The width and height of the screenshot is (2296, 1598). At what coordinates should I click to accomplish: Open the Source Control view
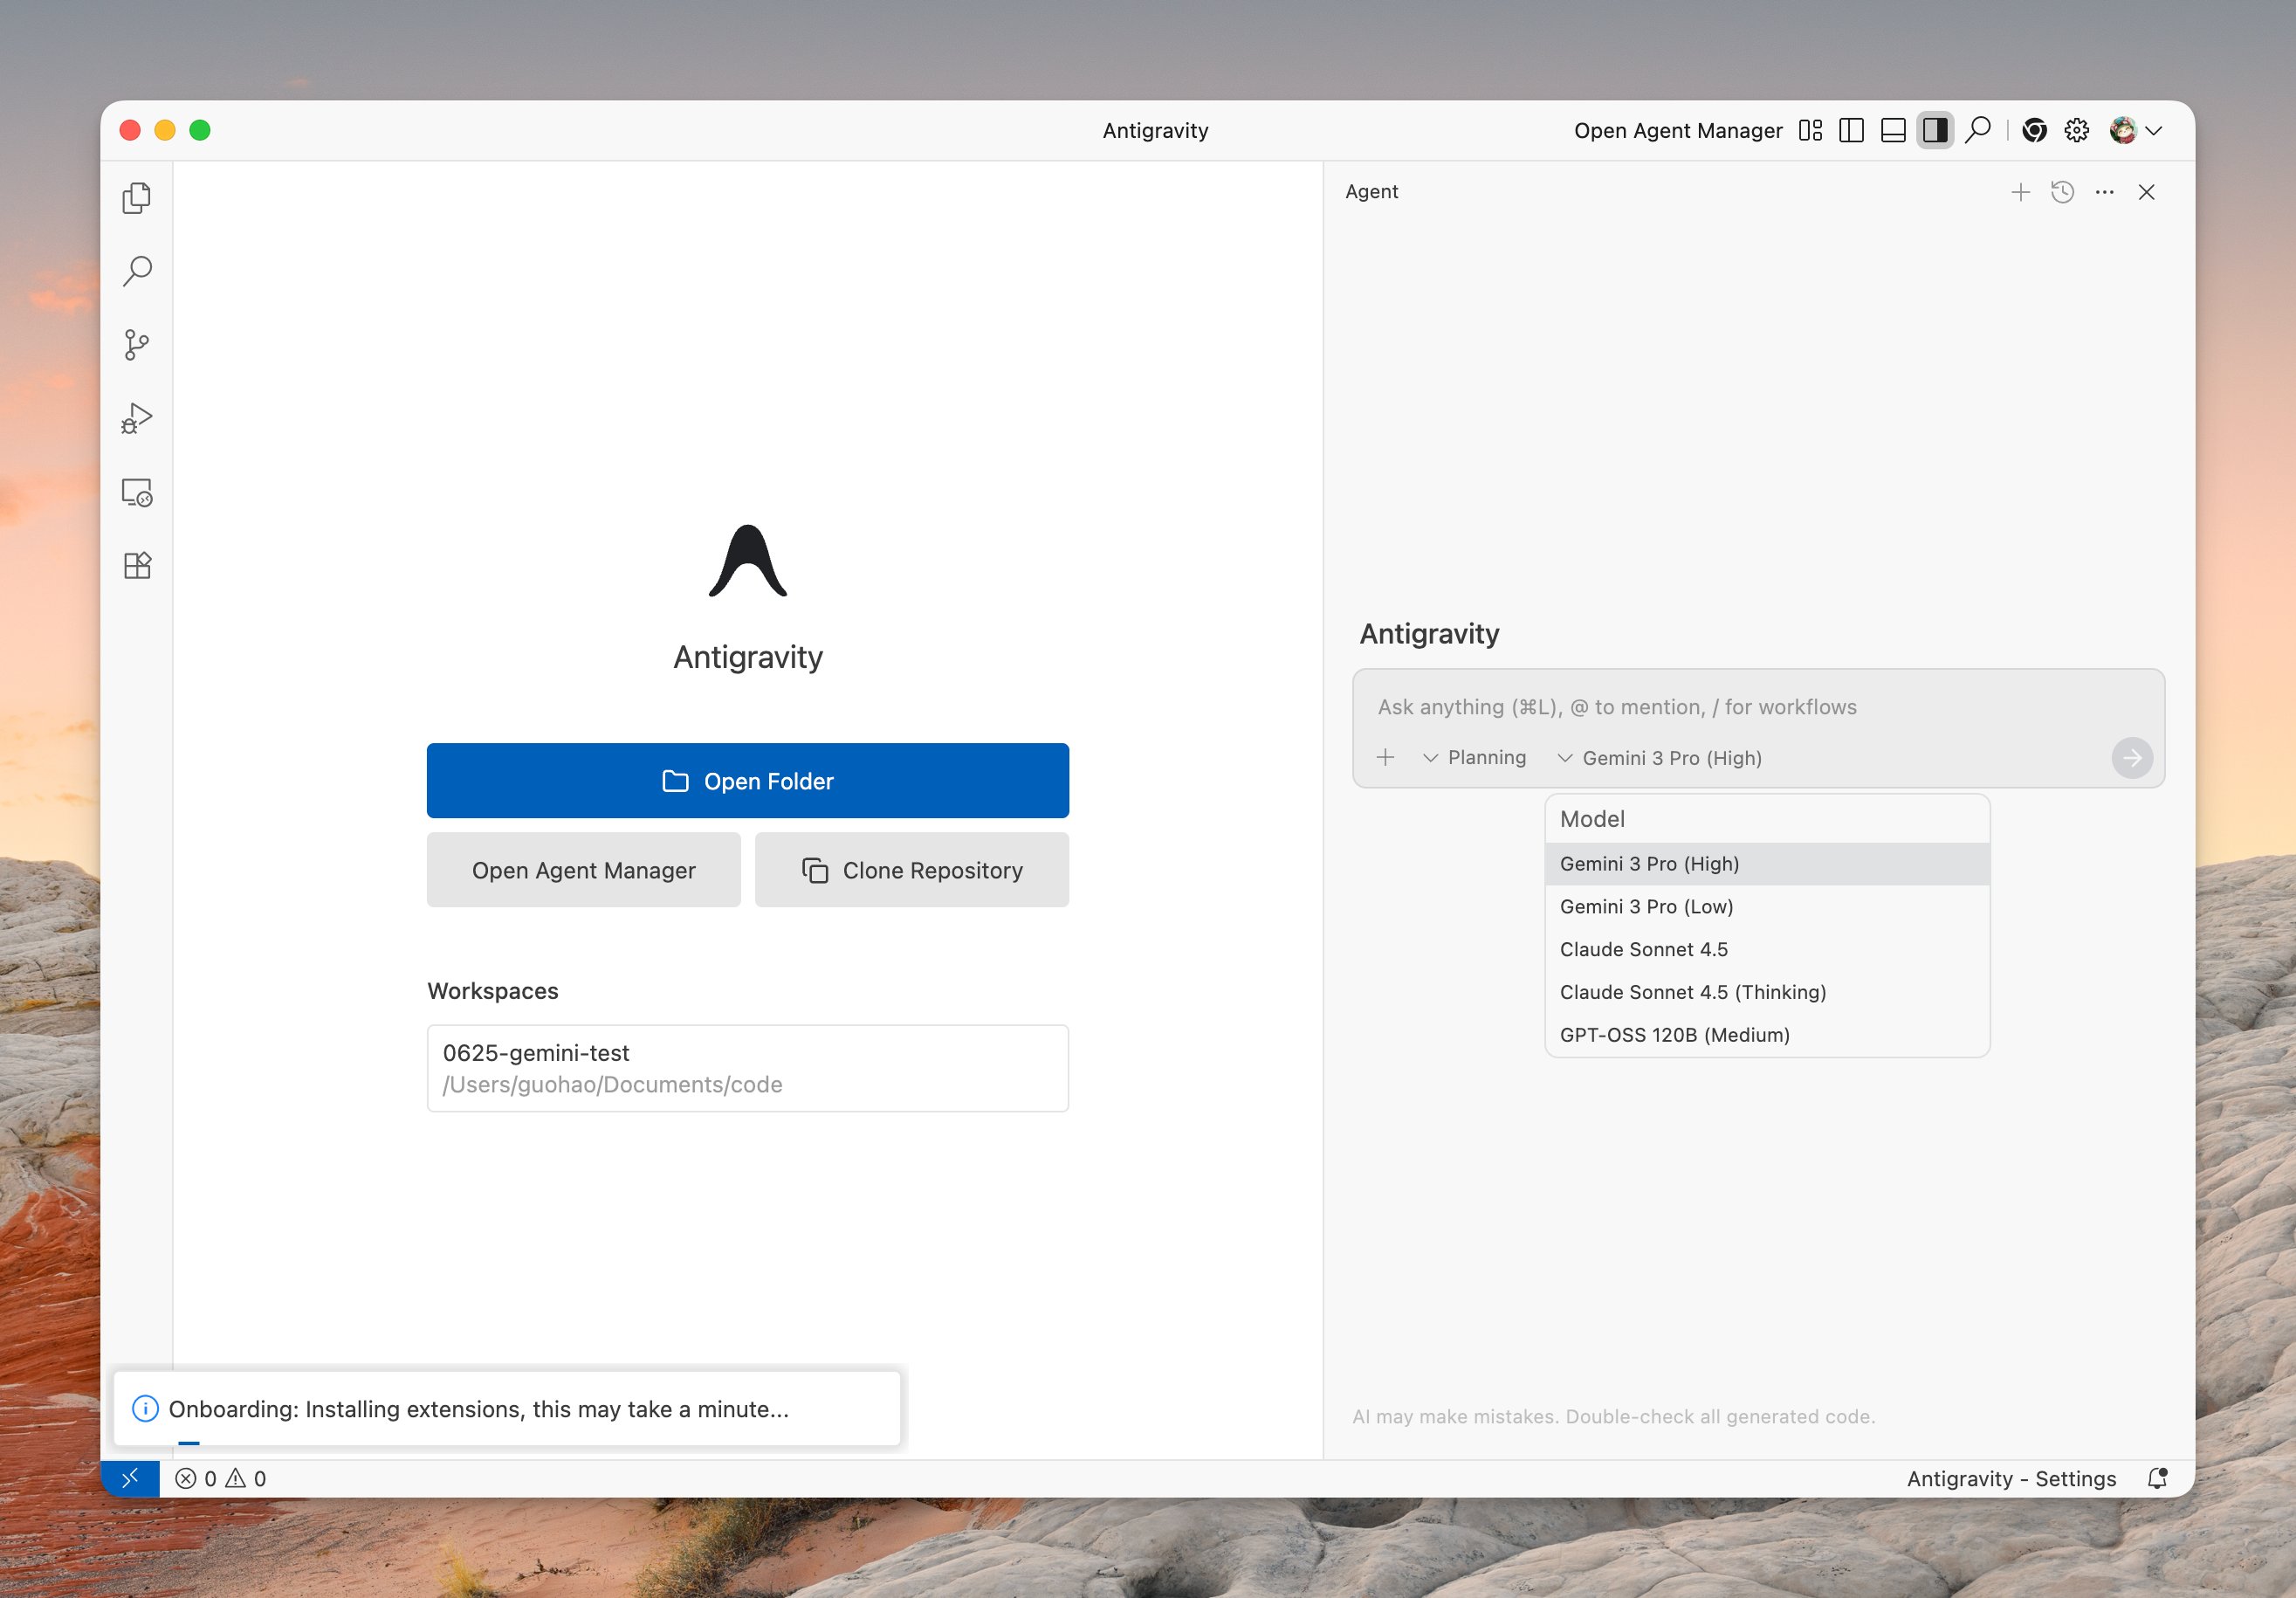(x=137, y=345)
